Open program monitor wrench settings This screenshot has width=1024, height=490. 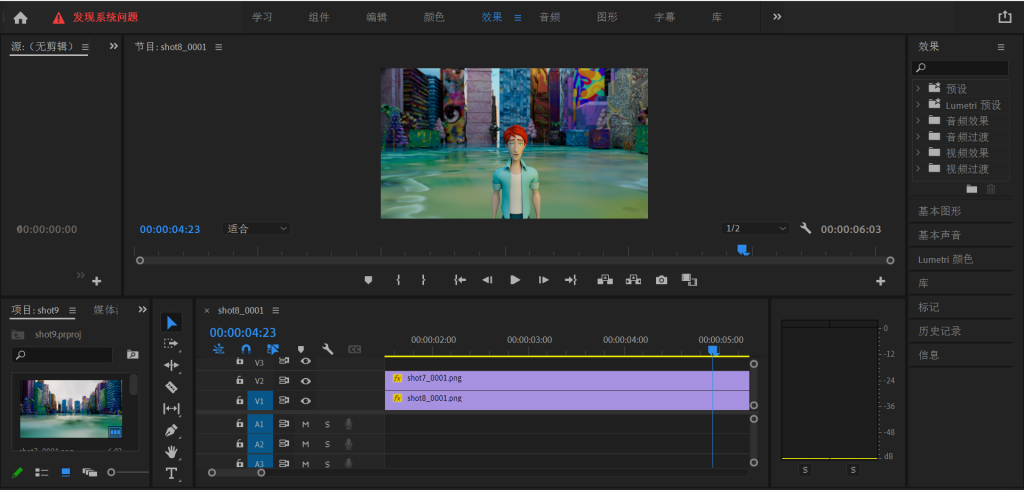[805, 228]
